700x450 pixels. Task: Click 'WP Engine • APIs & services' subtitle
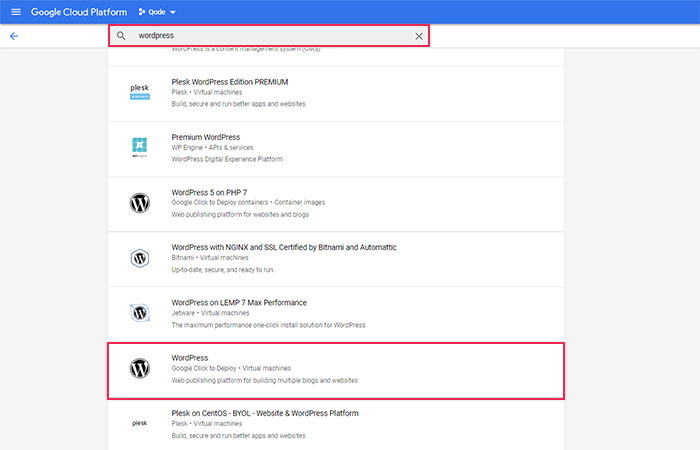click(212, 148)
